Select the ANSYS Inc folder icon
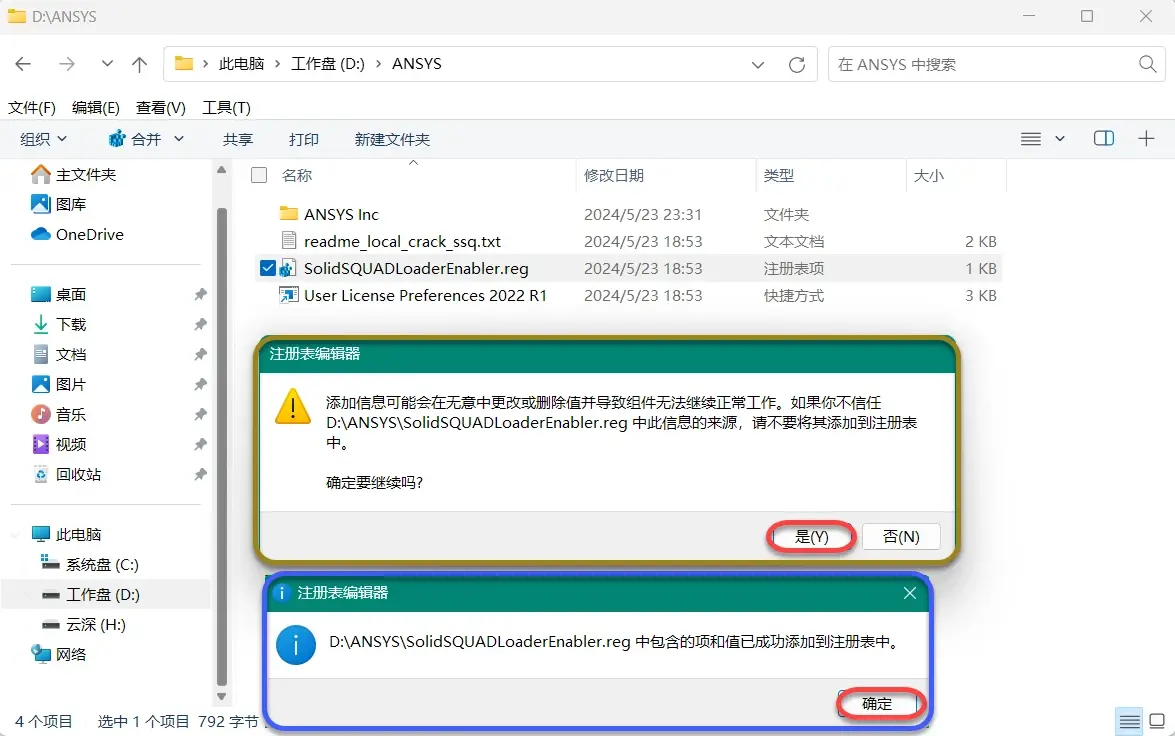 289,214
